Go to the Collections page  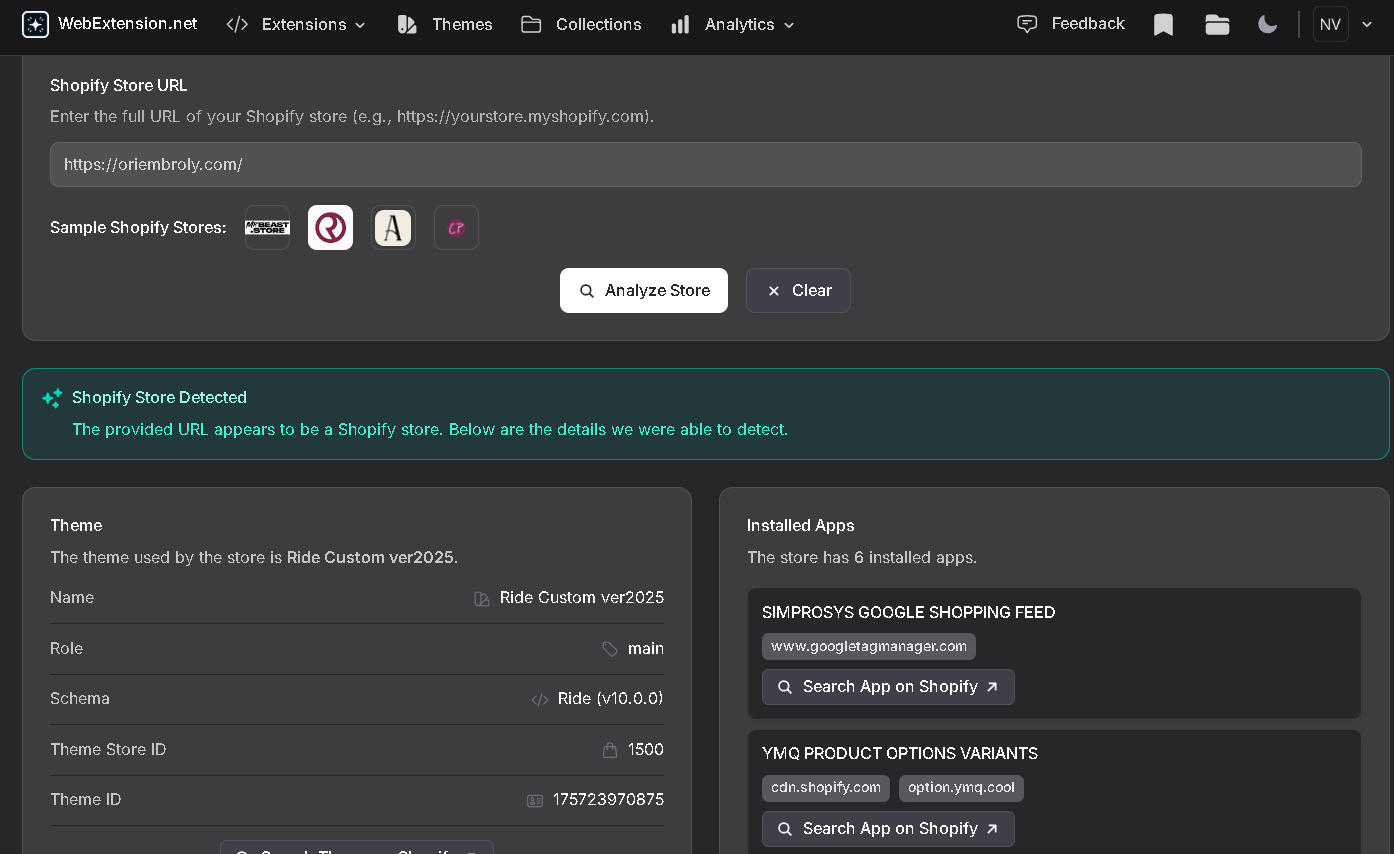581,24
